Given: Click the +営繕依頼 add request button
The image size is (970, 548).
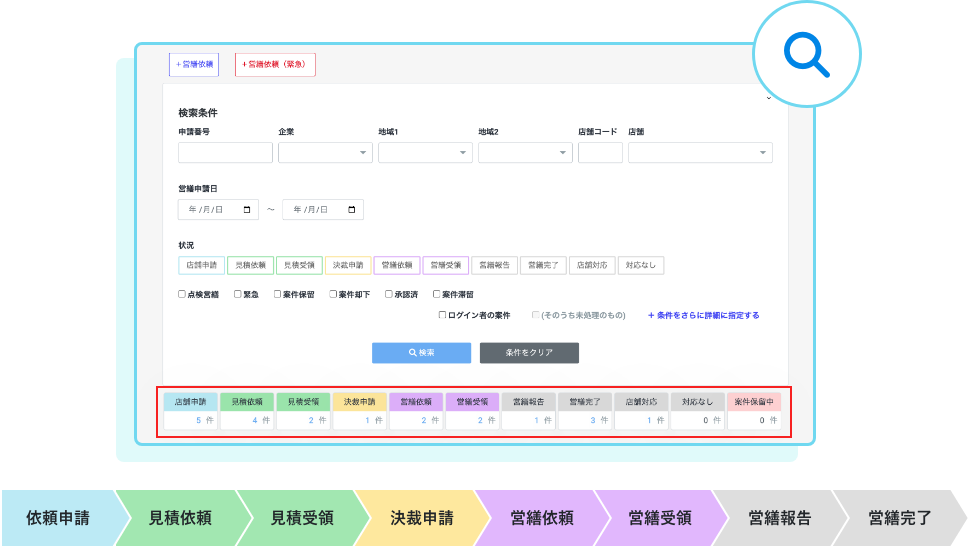Looking at the screenshot, I should [x=194, y=64].
